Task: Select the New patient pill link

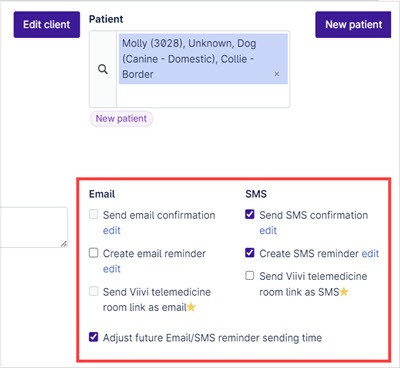Action: (121, 119)
